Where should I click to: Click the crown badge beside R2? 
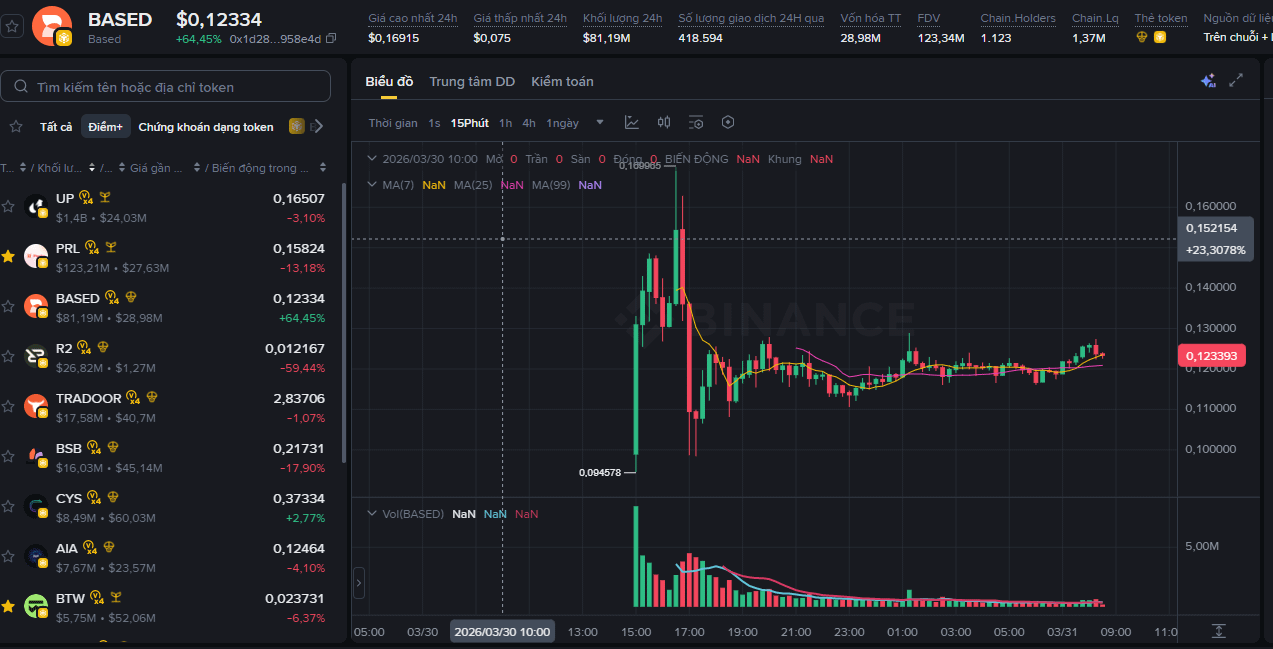102,348
